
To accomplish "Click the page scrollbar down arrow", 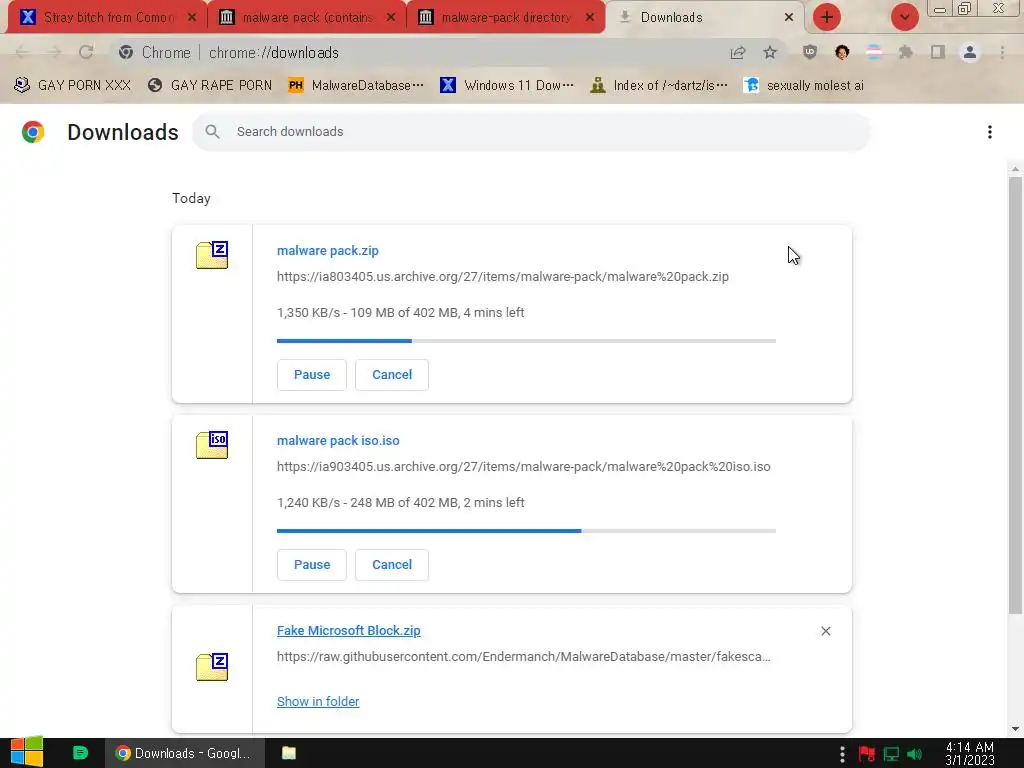I will [1015, 729].
